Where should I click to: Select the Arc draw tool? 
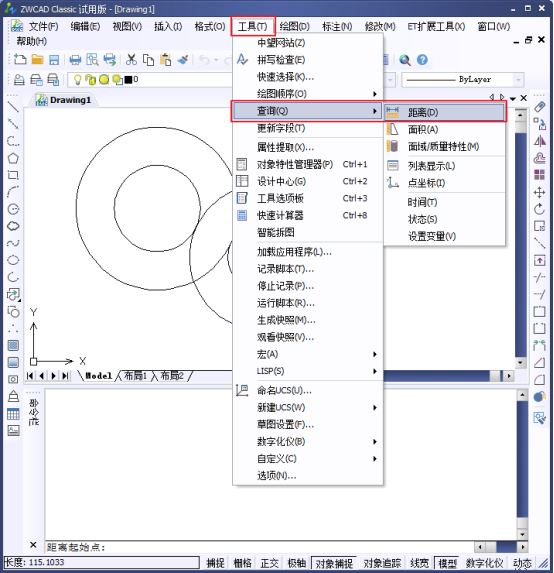pos(13,192)
